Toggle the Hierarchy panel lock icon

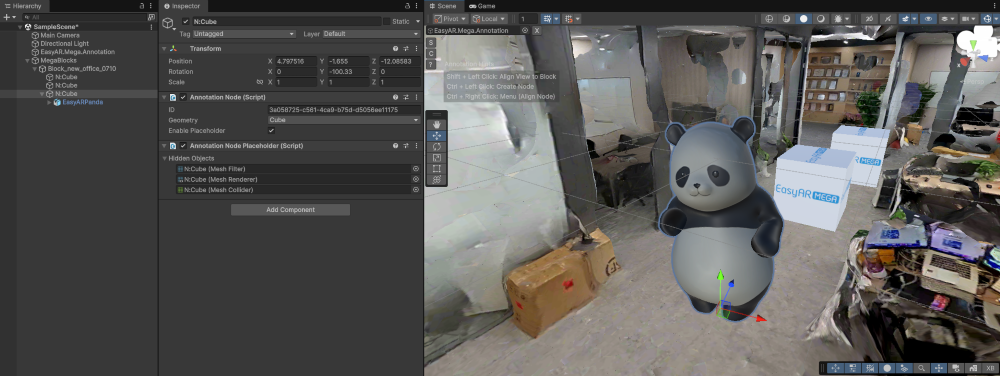click(142, 6)
